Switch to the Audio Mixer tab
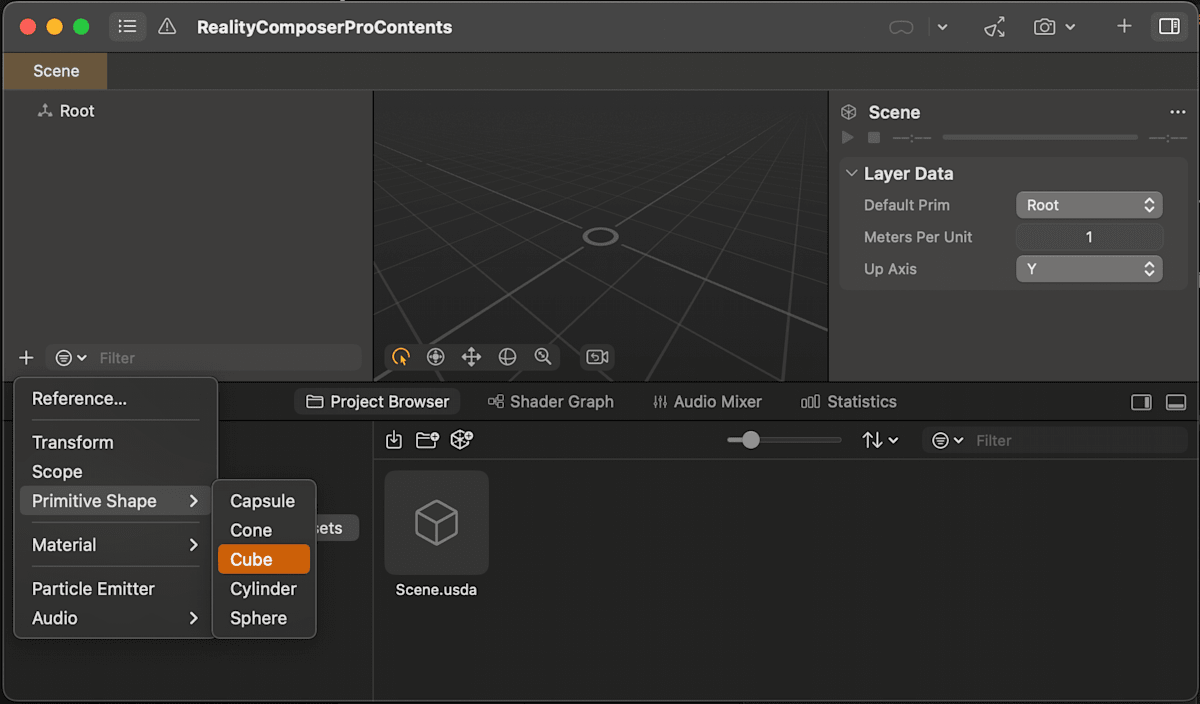 pos(707,402)
